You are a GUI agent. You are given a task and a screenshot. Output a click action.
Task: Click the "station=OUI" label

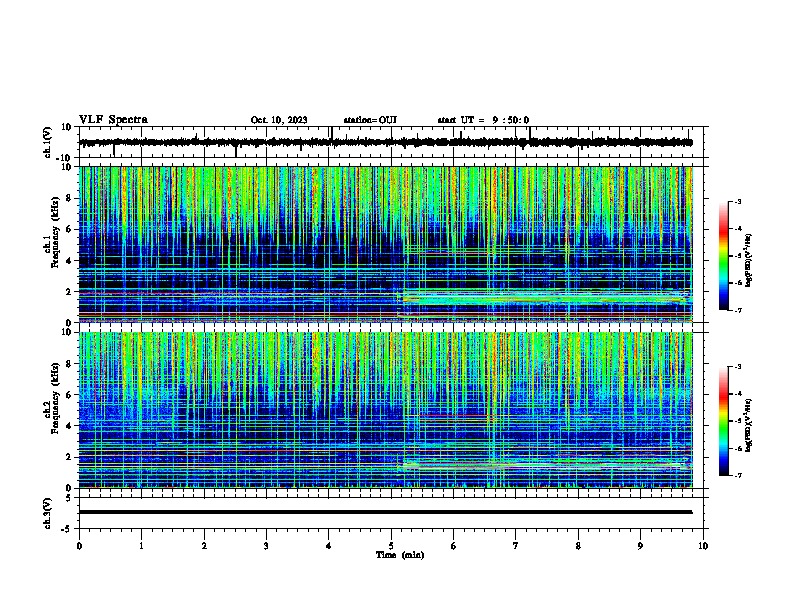tap(370, 120)
